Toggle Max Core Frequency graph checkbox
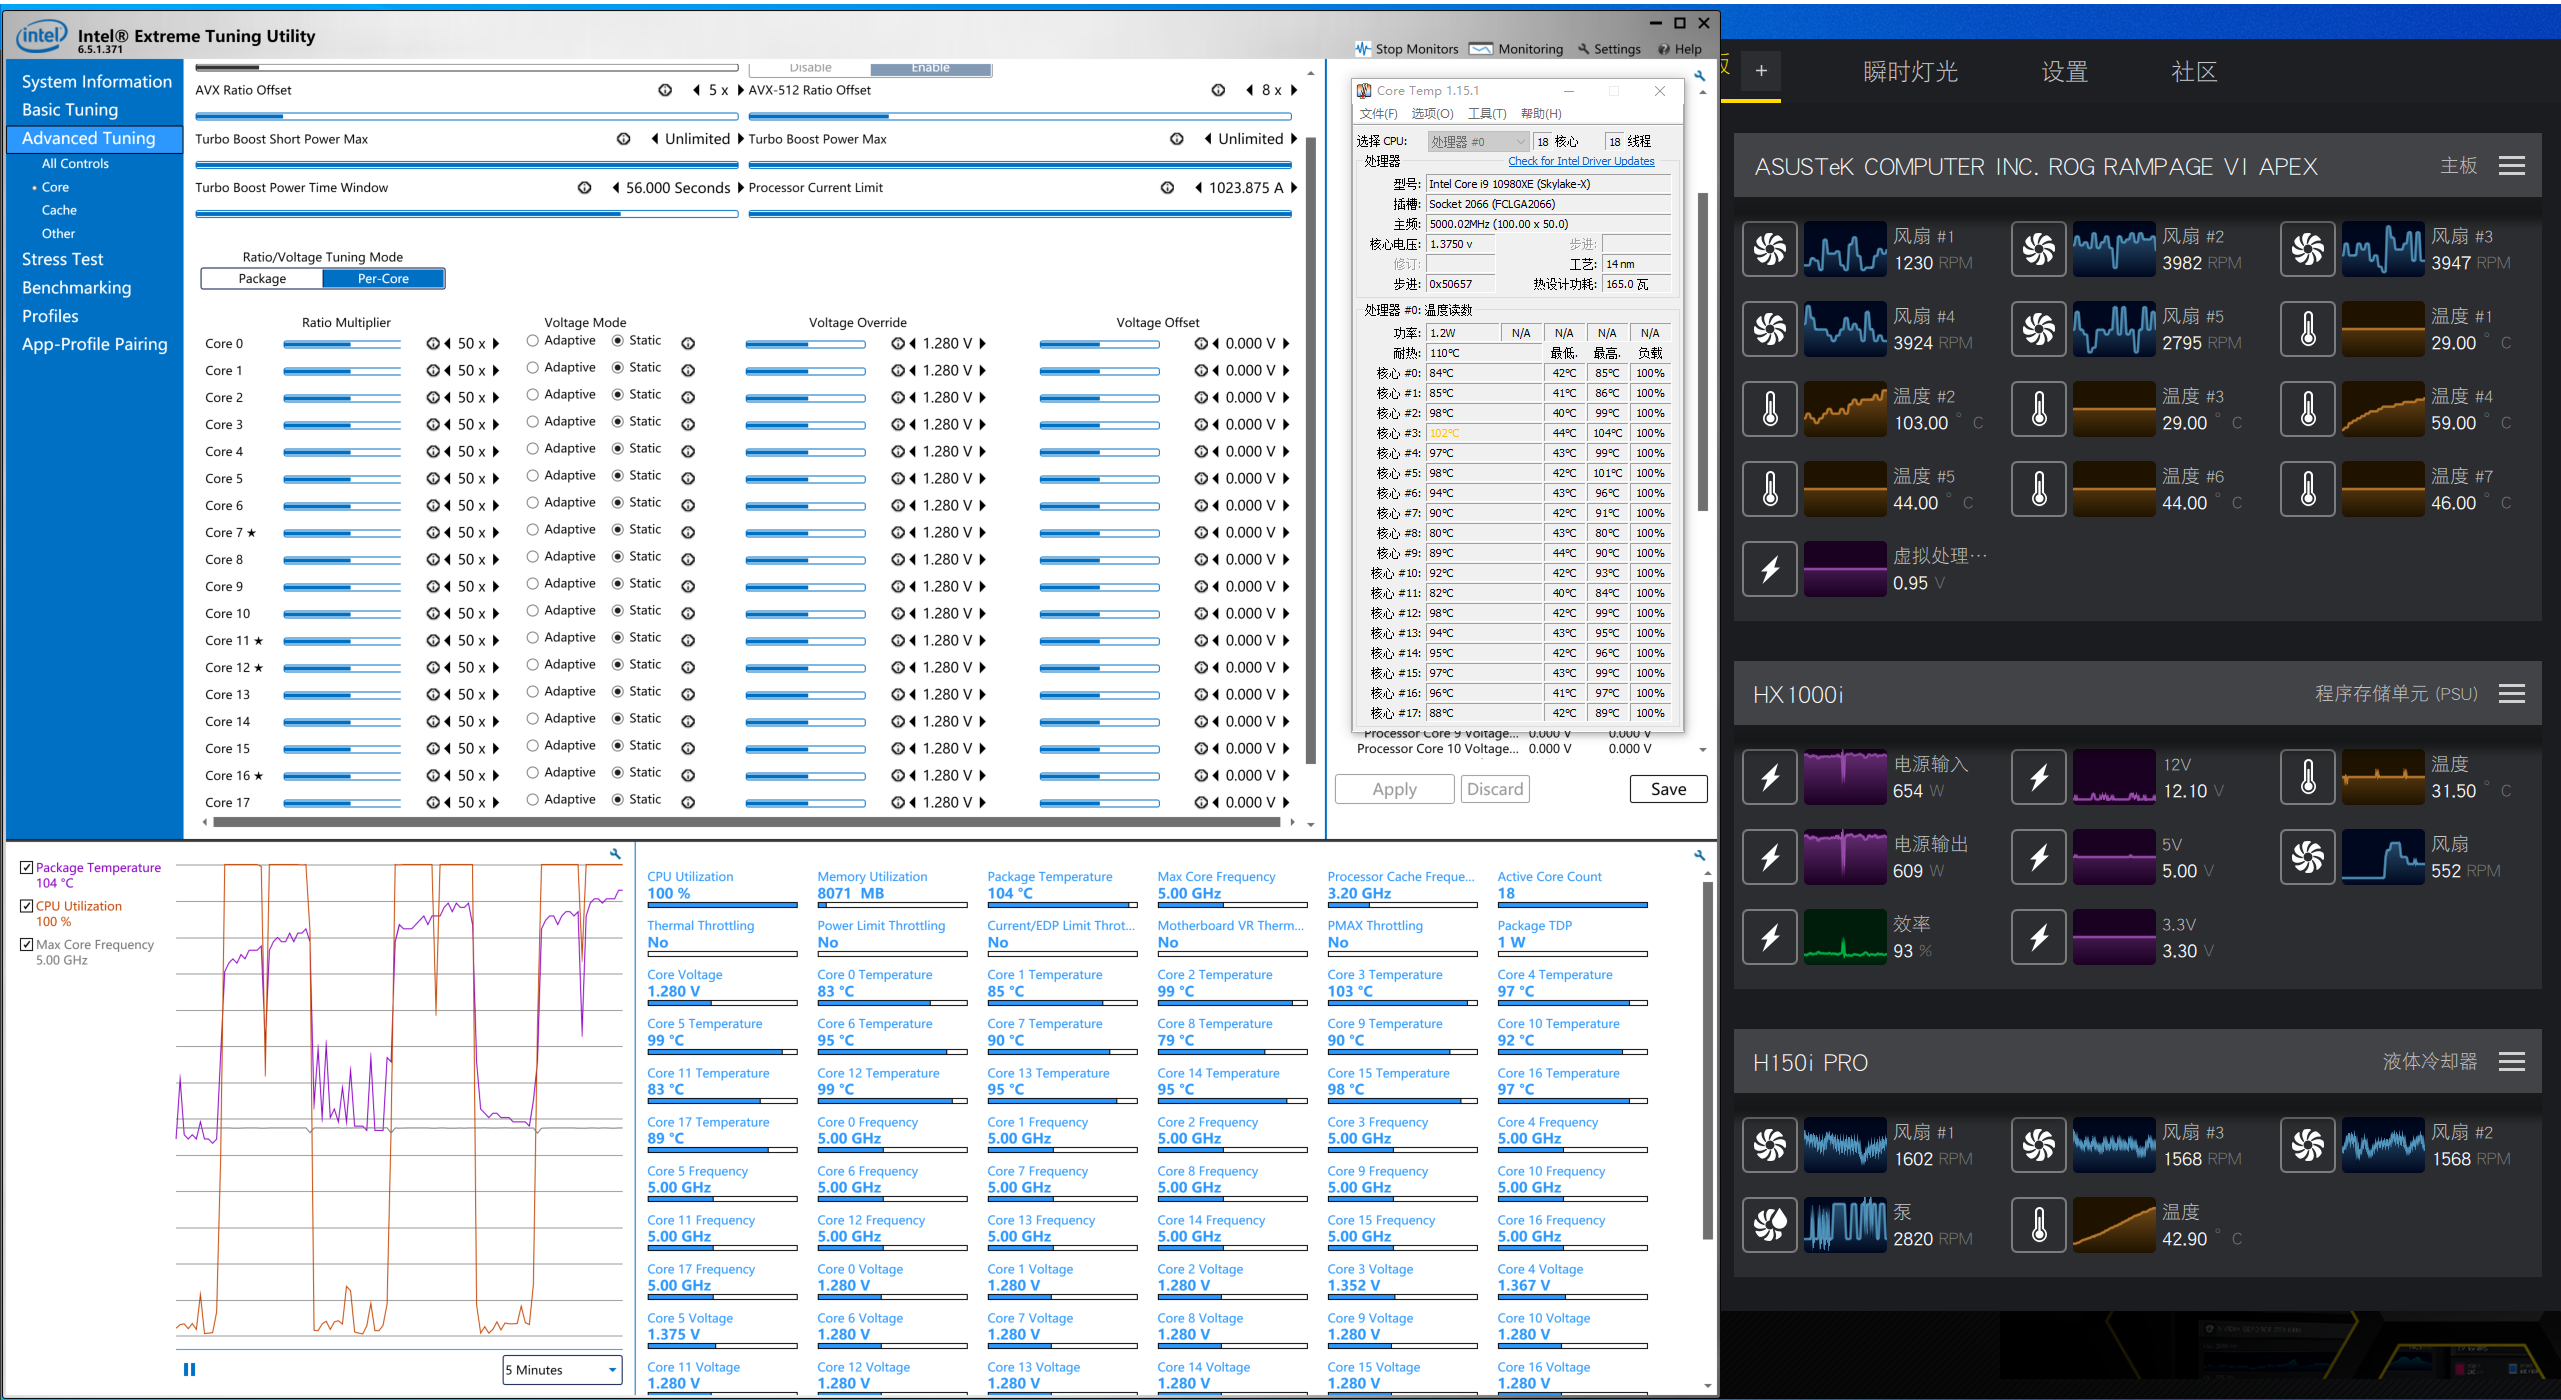The image size is (2561, 1400). (27, 944)
